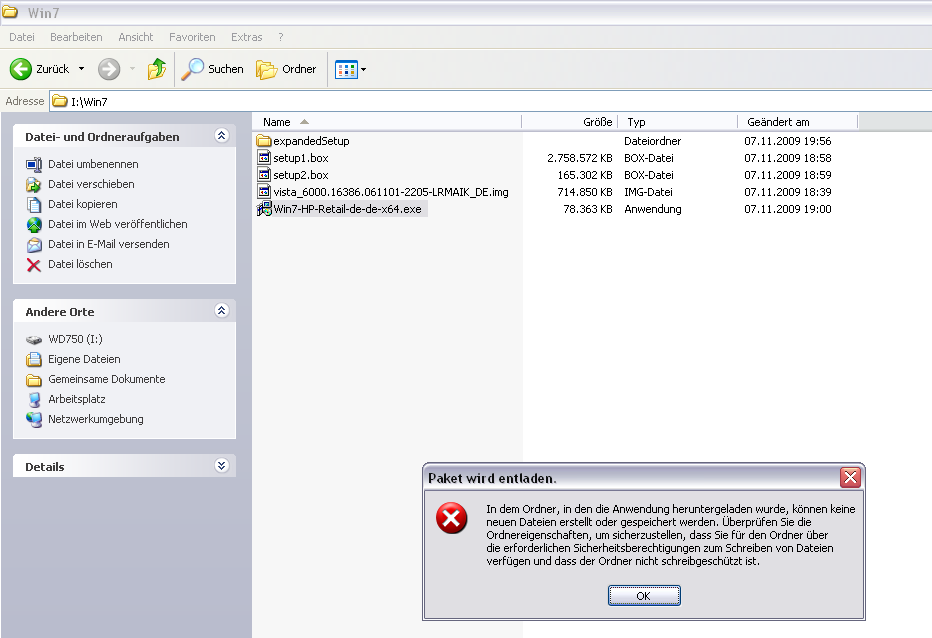Click the Datei verschieben link

91,184
